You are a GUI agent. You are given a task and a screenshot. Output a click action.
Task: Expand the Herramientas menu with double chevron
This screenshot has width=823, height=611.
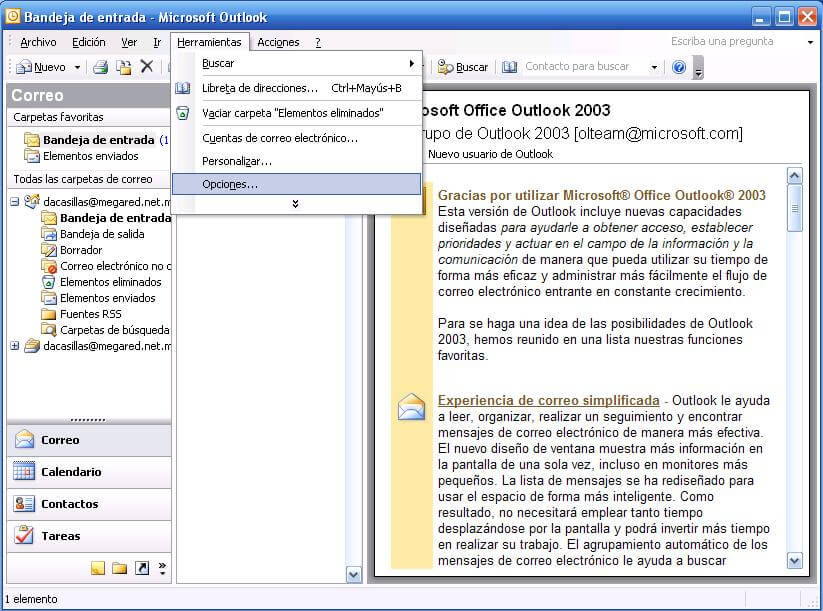[296, 204]
